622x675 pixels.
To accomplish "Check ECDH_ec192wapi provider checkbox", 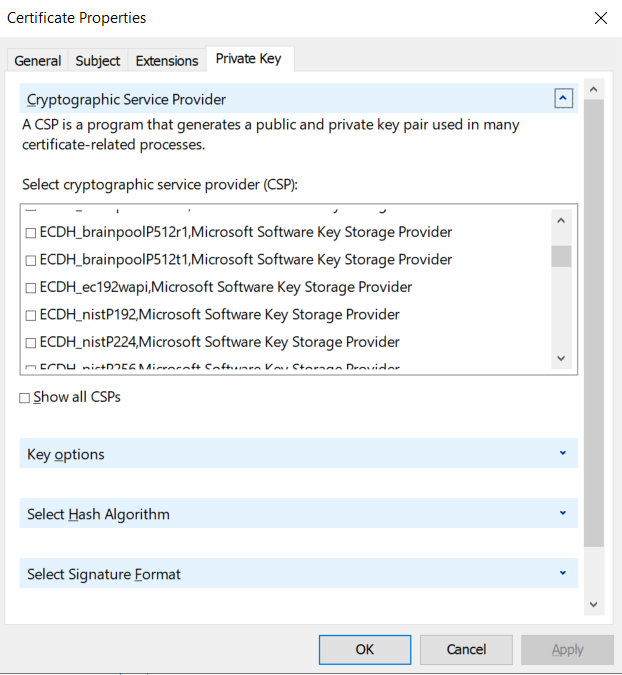I will (31, 288).
